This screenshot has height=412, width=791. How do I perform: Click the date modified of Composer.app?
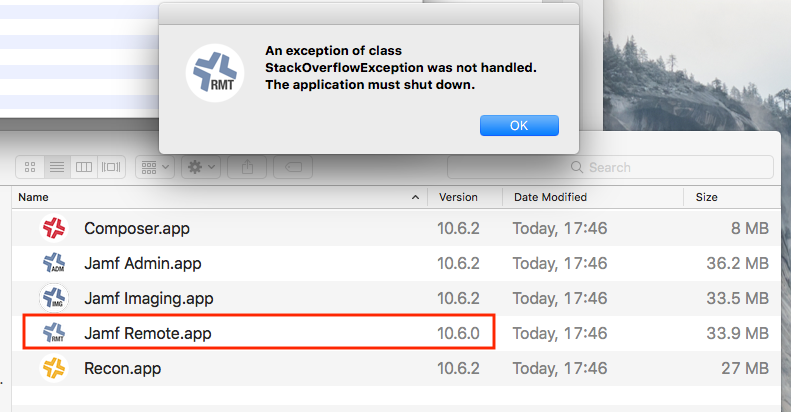coord(560,228)
